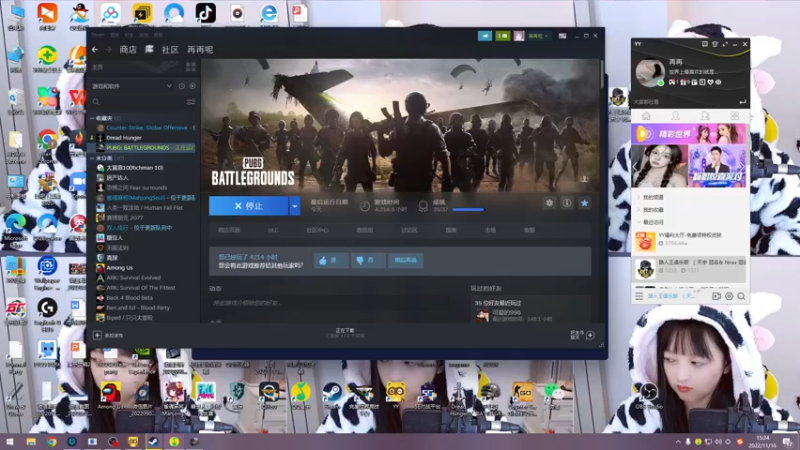This screenshot has height=450, width=800.
Task: Click the ready-to-play filter icon in sidebar
Action: pos(192,86)
